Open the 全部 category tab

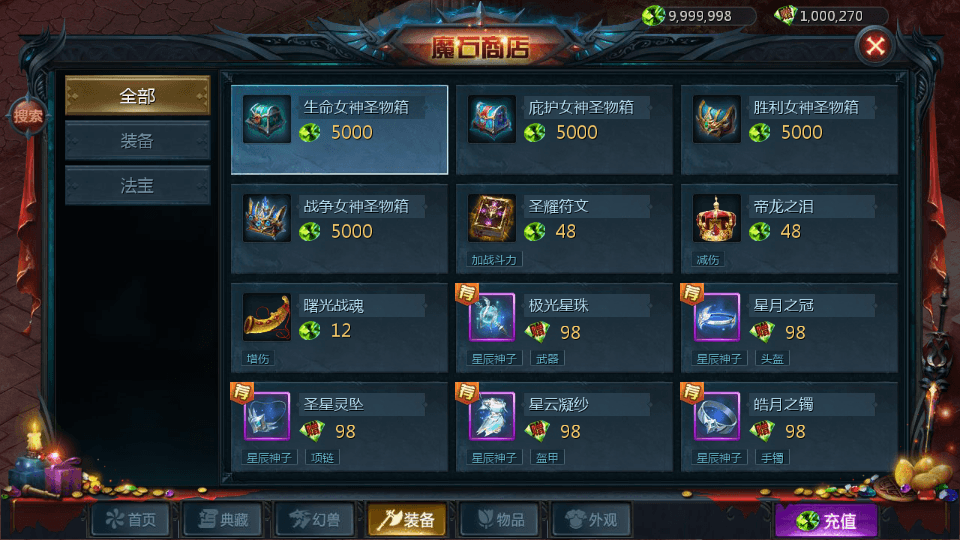(138, 96)
